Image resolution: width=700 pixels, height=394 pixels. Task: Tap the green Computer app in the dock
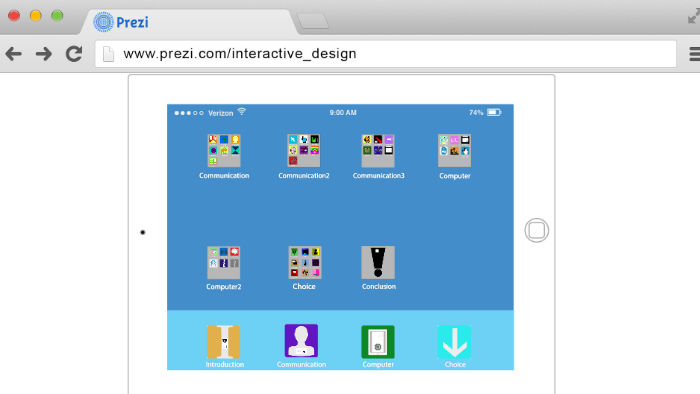(x=378, y=342)
